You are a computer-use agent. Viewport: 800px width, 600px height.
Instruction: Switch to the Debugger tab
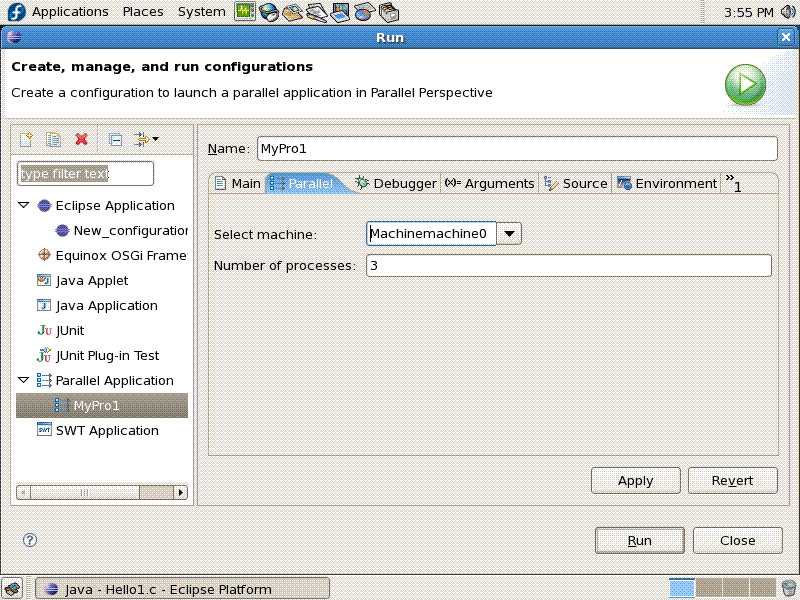tap(396, 183)
